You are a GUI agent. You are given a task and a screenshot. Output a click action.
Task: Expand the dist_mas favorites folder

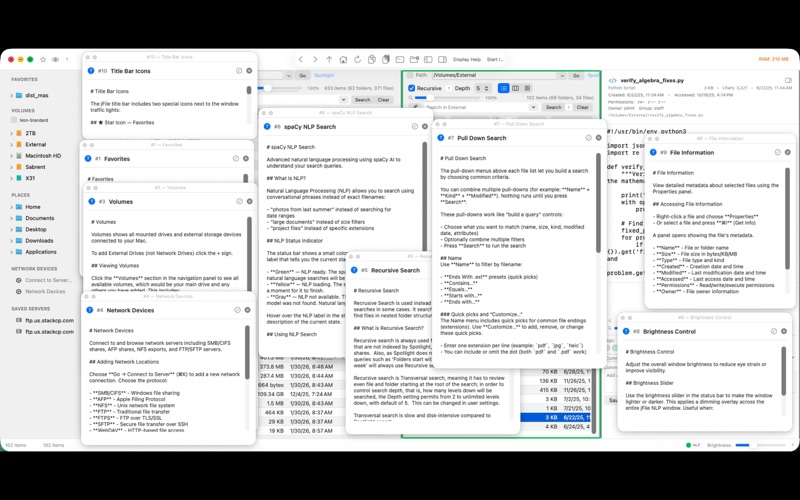pos(11,95)
